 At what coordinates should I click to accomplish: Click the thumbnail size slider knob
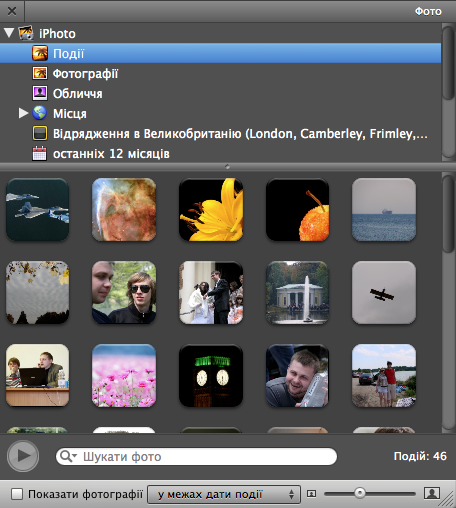pyautogui.click(x=360, y=493)
